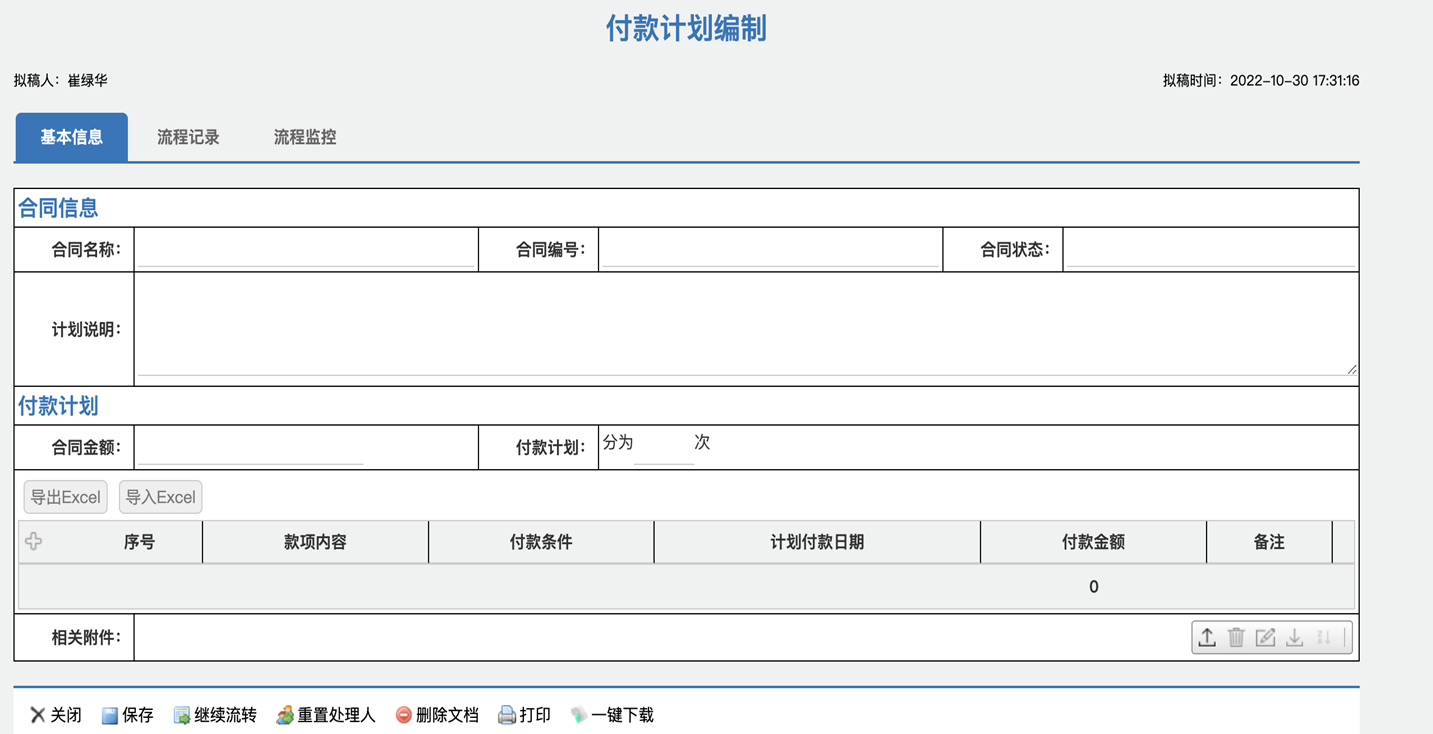Click 继续流转 to continue workflow
This screenshot has width=1433, height=734.
point(215,715)
